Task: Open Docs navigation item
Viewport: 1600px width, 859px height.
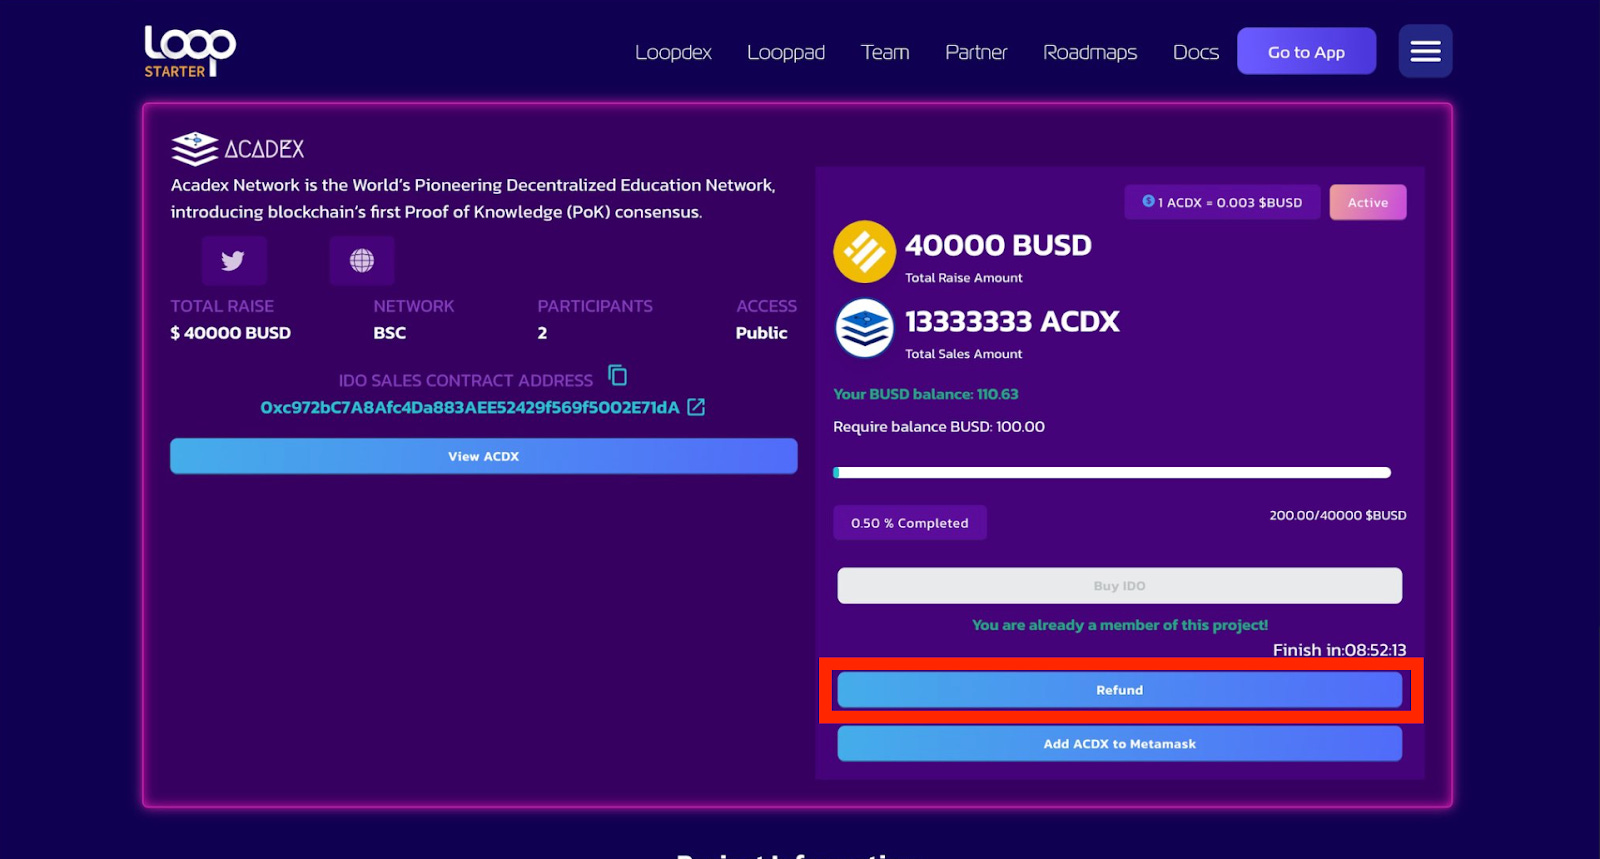Action: point(1196,52)
